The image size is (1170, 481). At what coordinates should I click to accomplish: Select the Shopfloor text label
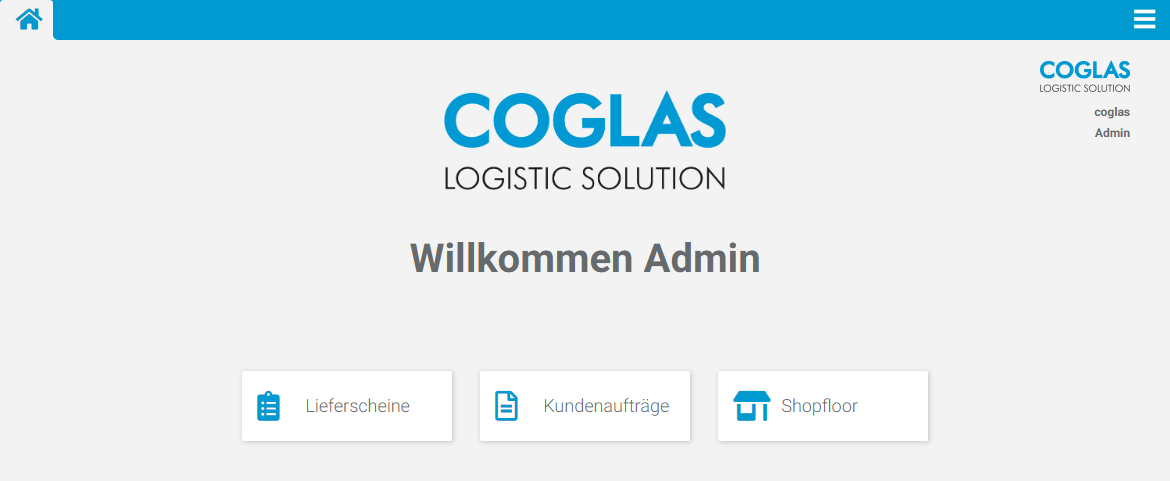tap(819, 406)
